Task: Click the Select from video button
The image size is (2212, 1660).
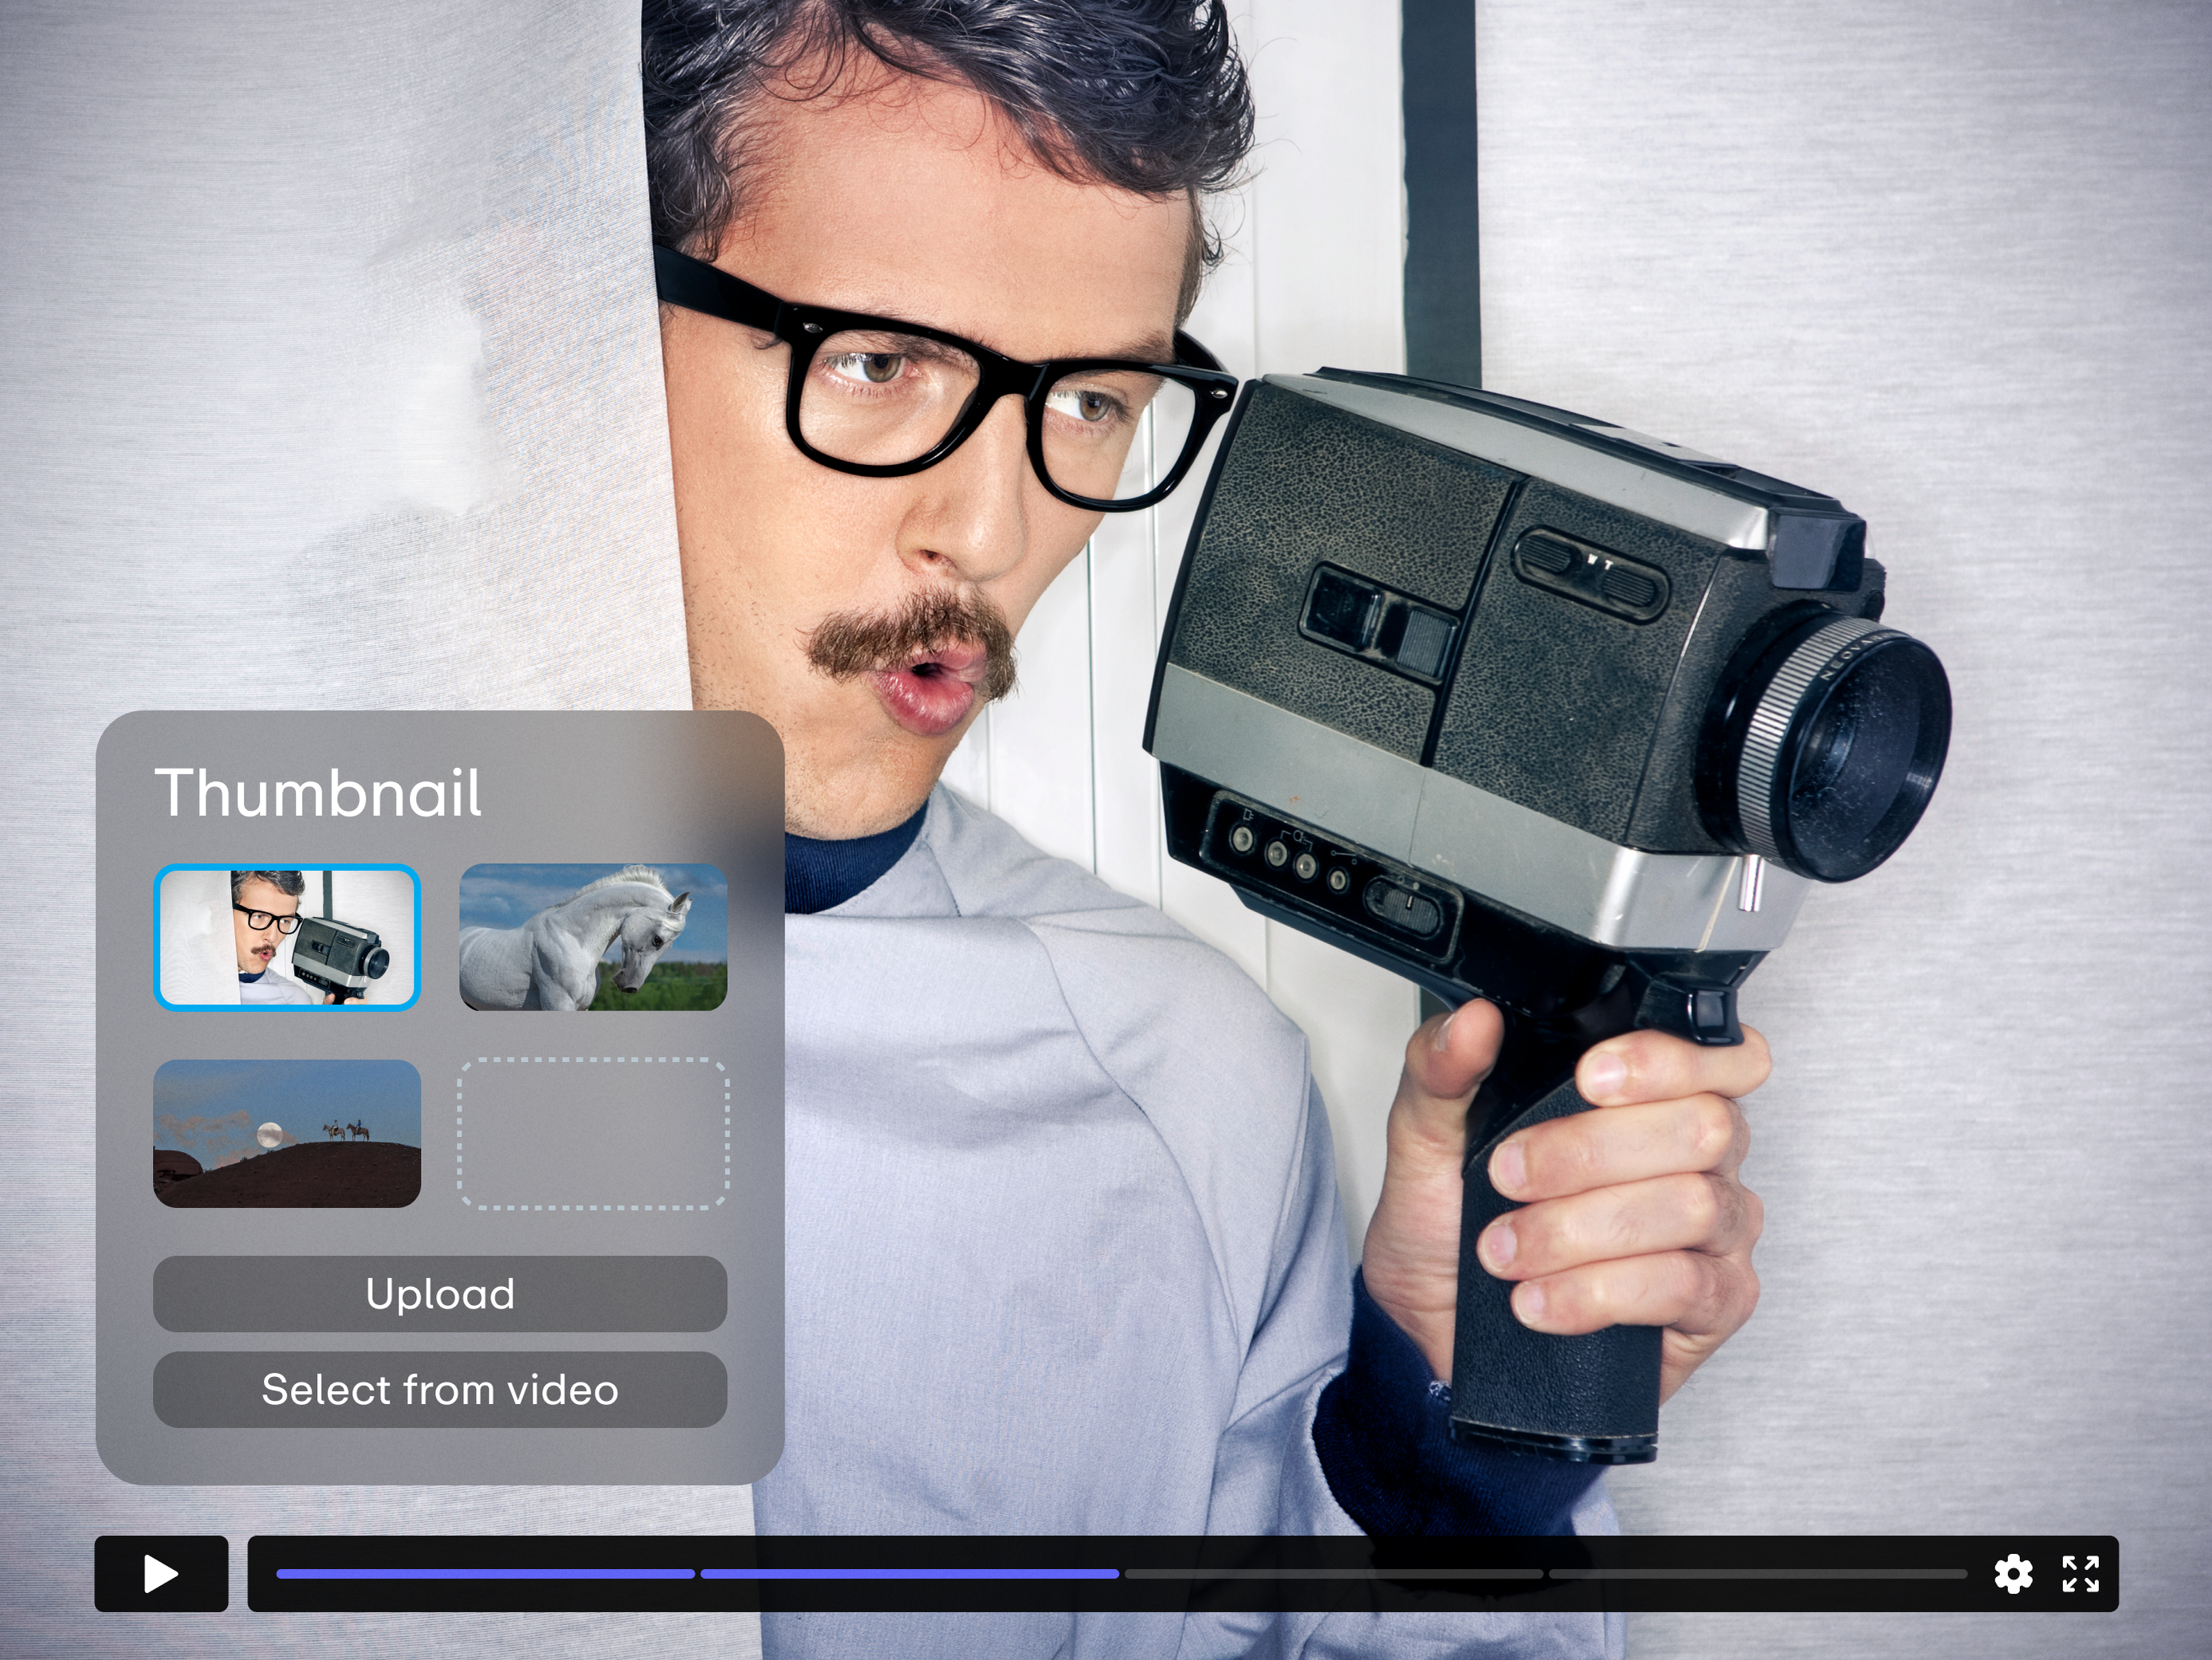Action: click(x=440, y=1391)
